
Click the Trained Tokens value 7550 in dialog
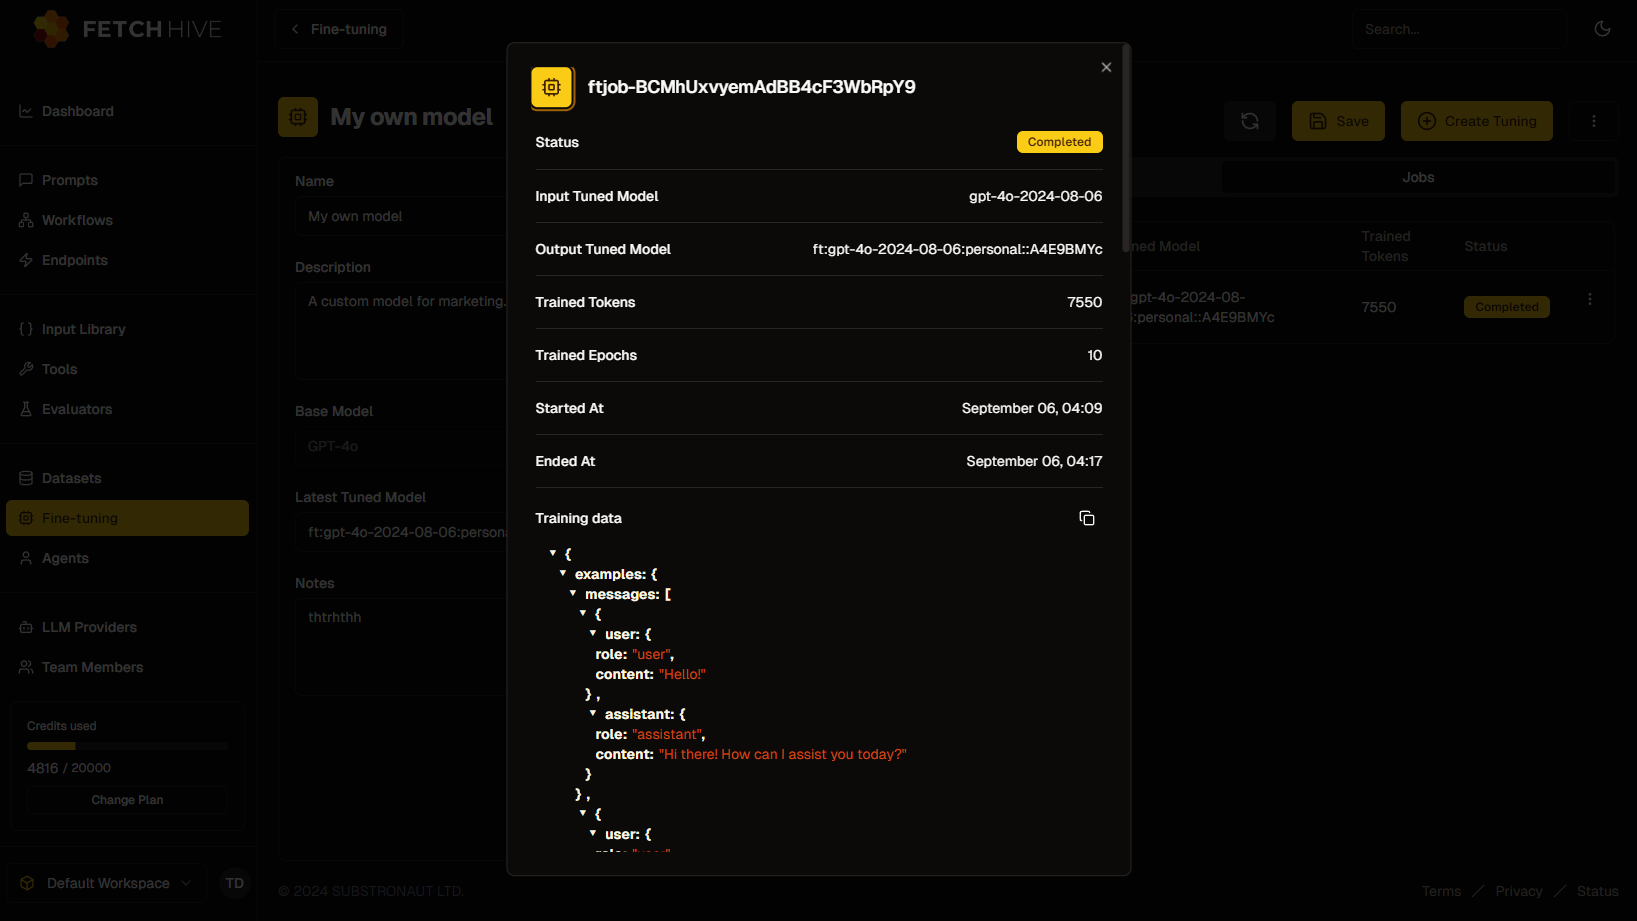tap(1084, 302)
